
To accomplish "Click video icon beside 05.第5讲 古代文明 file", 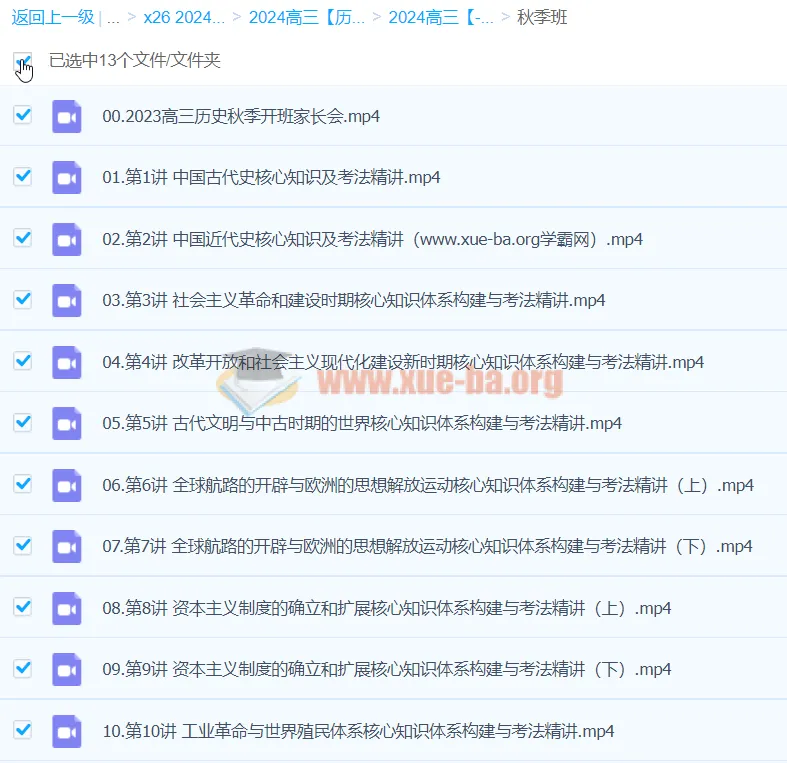I will click(67, 424).
